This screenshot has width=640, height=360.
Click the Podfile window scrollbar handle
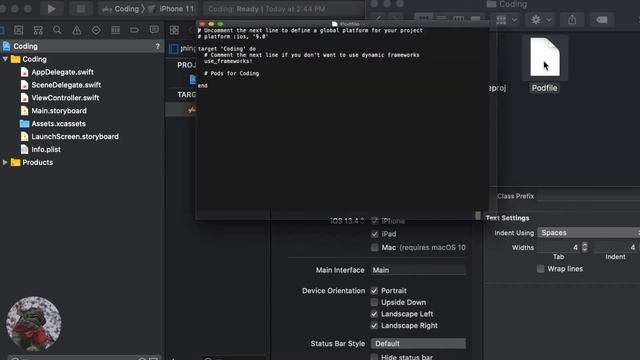click(x=478, y=216)
